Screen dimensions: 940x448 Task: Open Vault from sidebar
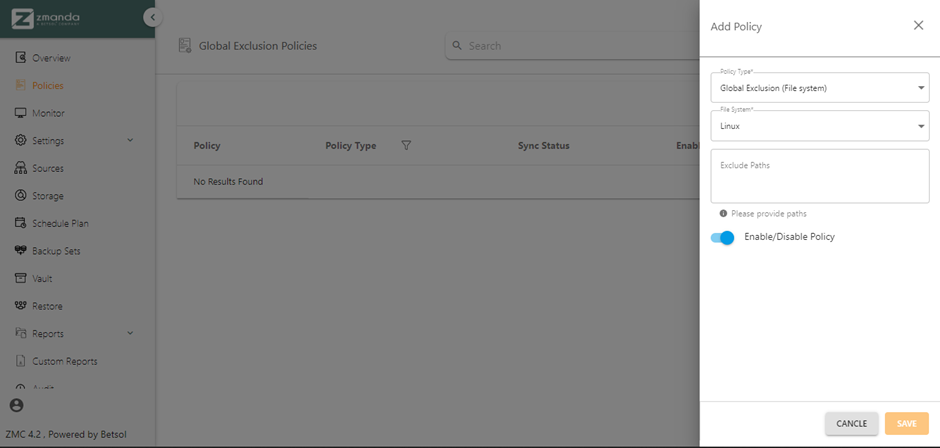pyautogui.click(x=42, y=279)
